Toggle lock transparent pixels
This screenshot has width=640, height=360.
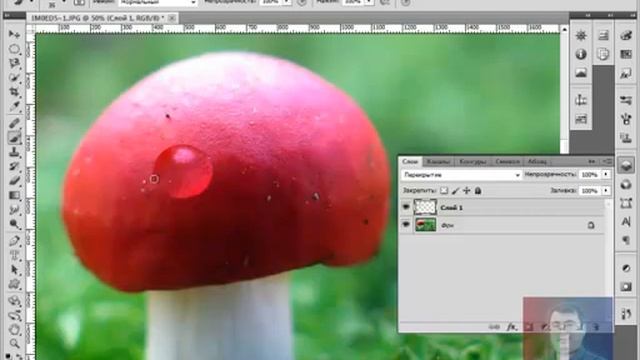444,191
